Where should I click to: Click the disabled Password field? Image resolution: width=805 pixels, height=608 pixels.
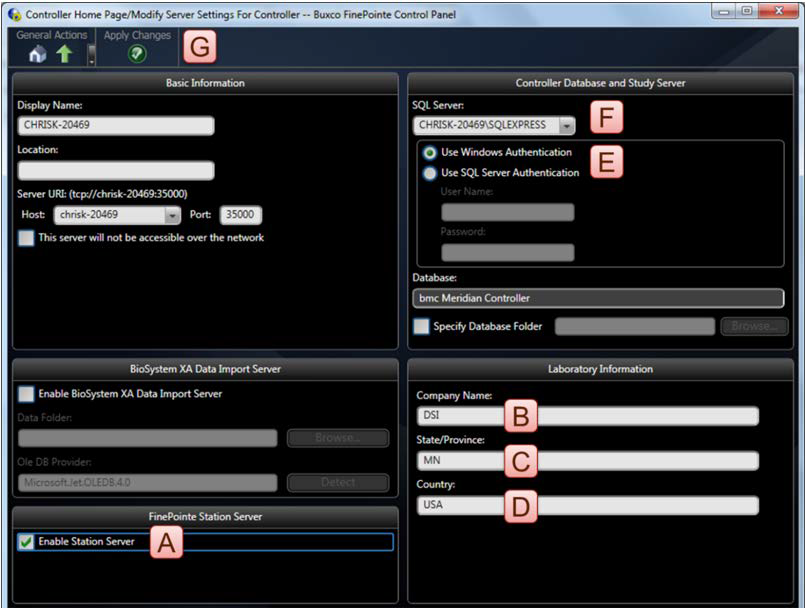pos(508,252)
